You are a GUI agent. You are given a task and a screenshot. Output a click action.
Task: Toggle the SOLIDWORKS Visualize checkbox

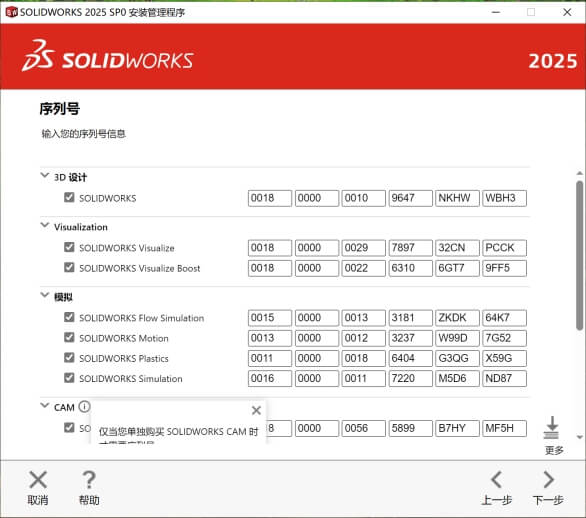point(69,247)
